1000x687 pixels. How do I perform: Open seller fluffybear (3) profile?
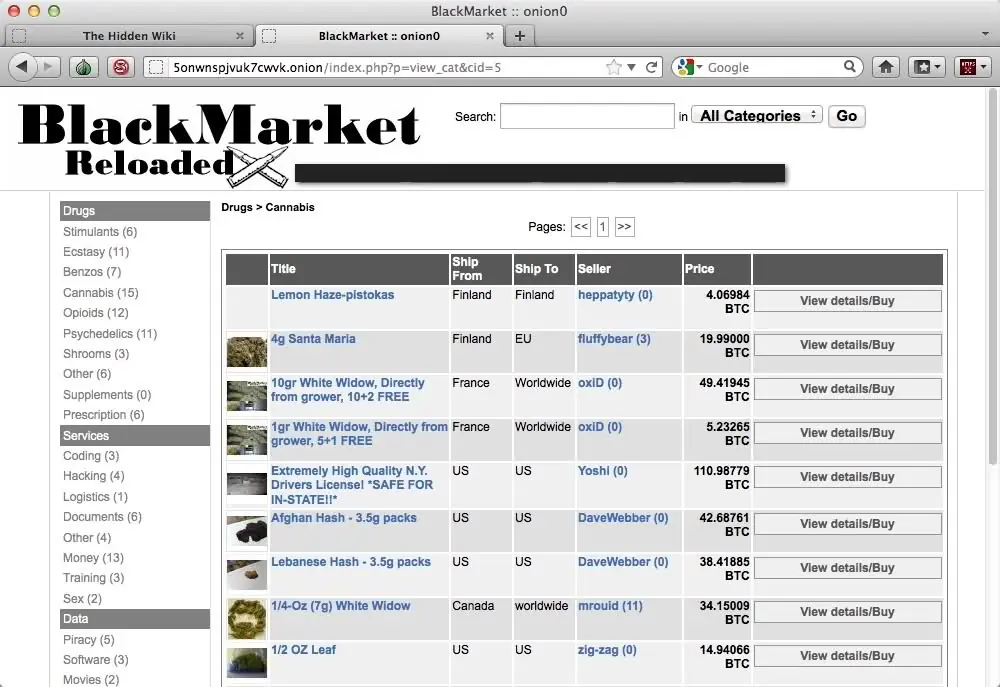pyautogui.click(x=614, y=339)
